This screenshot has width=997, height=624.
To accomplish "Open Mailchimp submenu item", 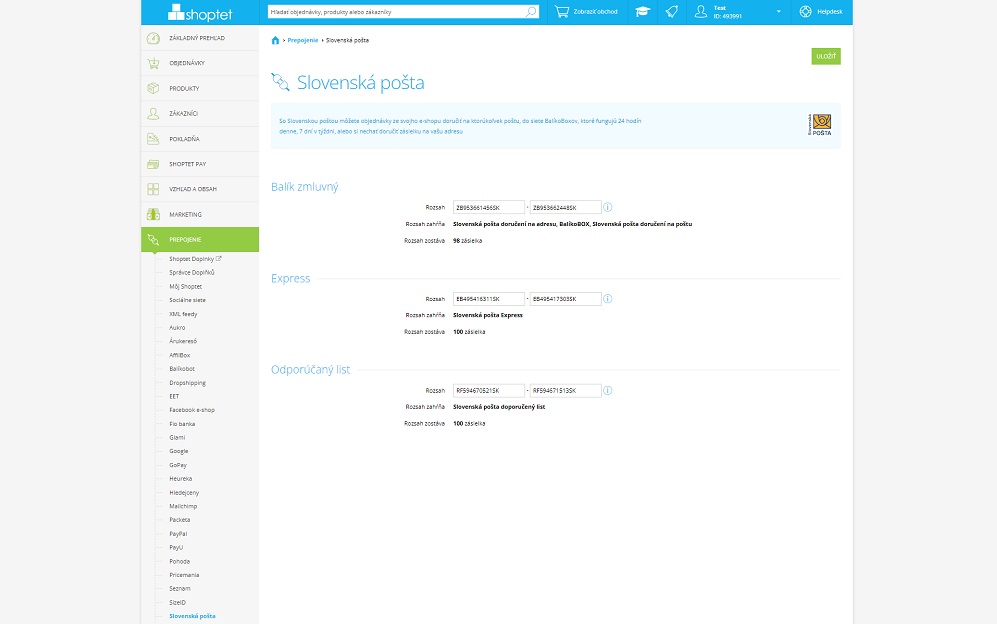I will tap(183, 506).
